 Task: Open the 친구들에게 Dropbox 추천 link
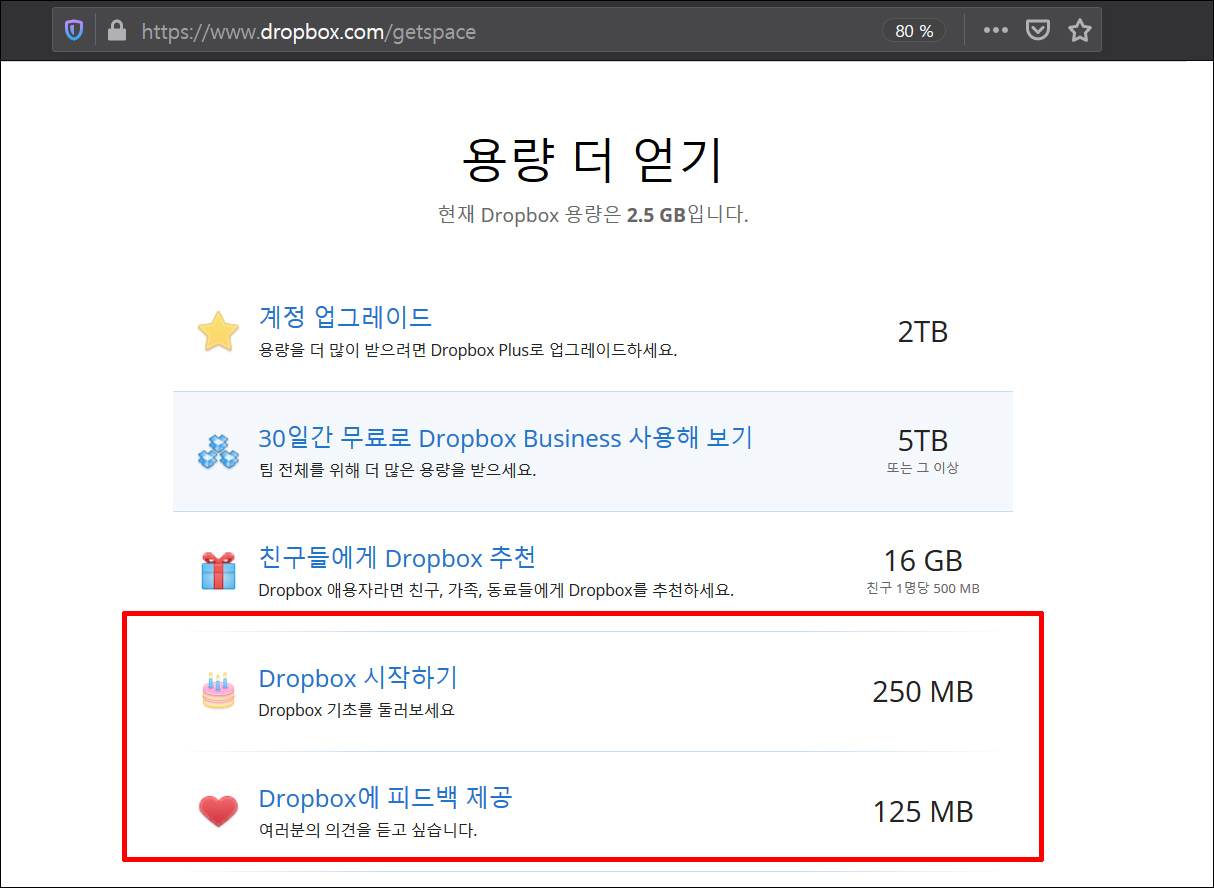click(x=397, y=557)
